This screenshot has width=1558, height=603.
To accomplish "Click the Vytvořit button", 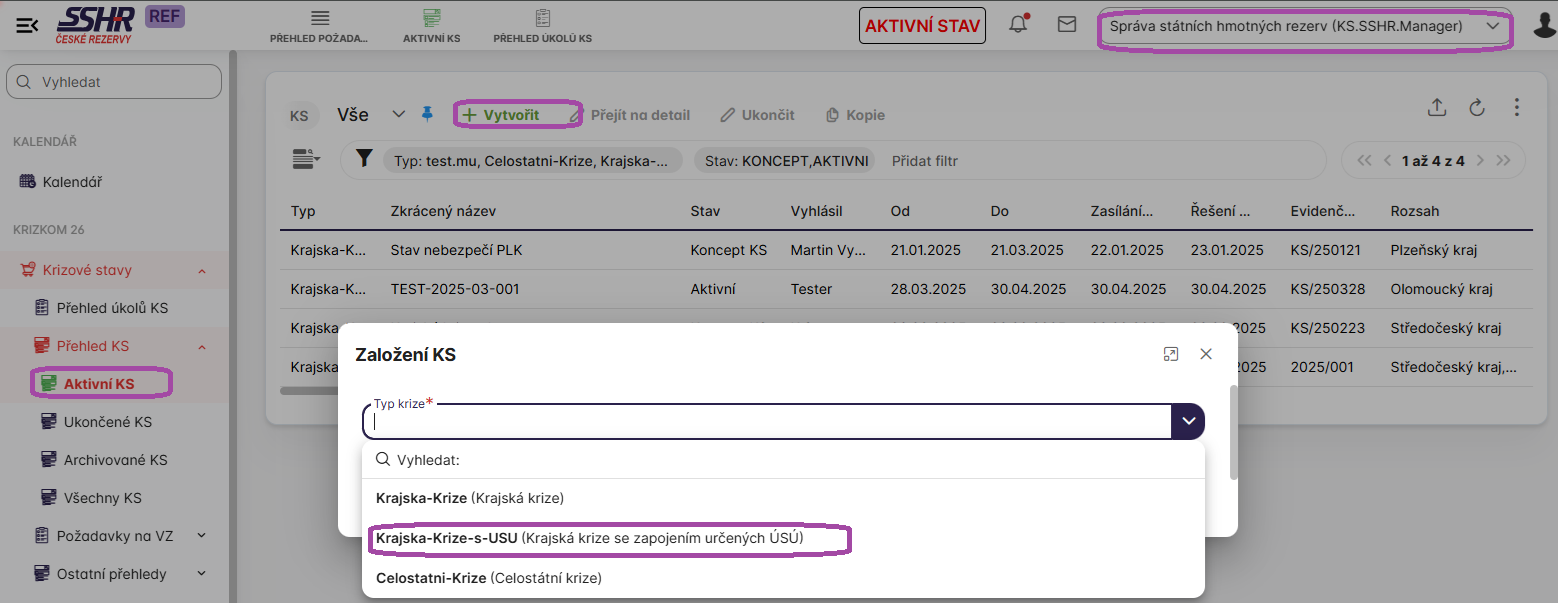I will coord(502,115).
